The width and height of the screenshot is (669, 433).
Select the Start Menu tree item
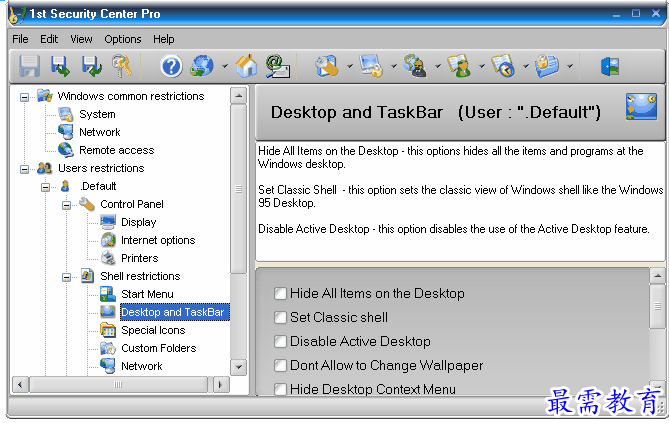147,294
